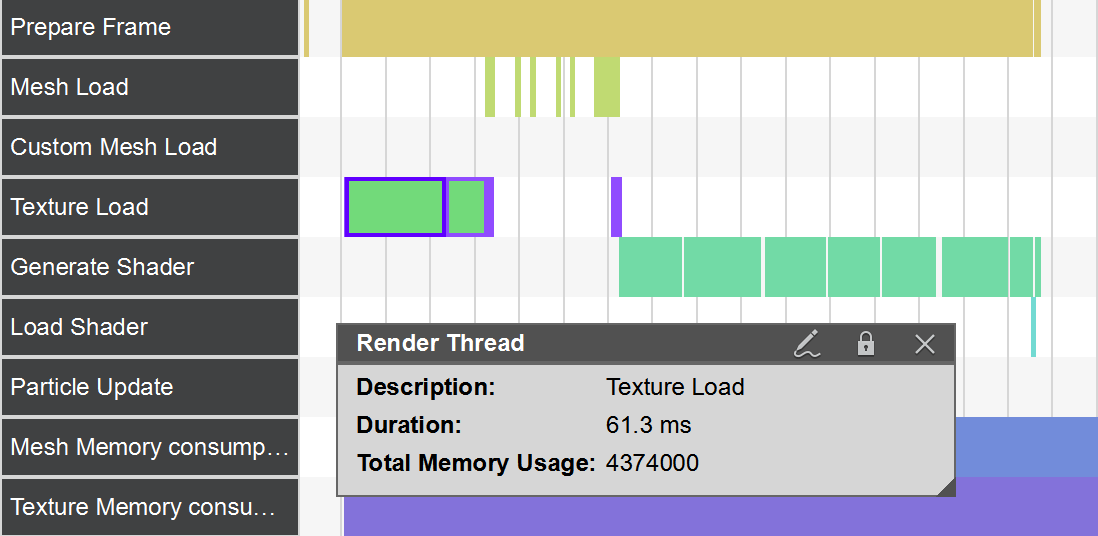Image resolution: width=1098 pixels, height=536 pixels.
Task: Select the Mesh Load row label
Action: [x=150, y=87]
